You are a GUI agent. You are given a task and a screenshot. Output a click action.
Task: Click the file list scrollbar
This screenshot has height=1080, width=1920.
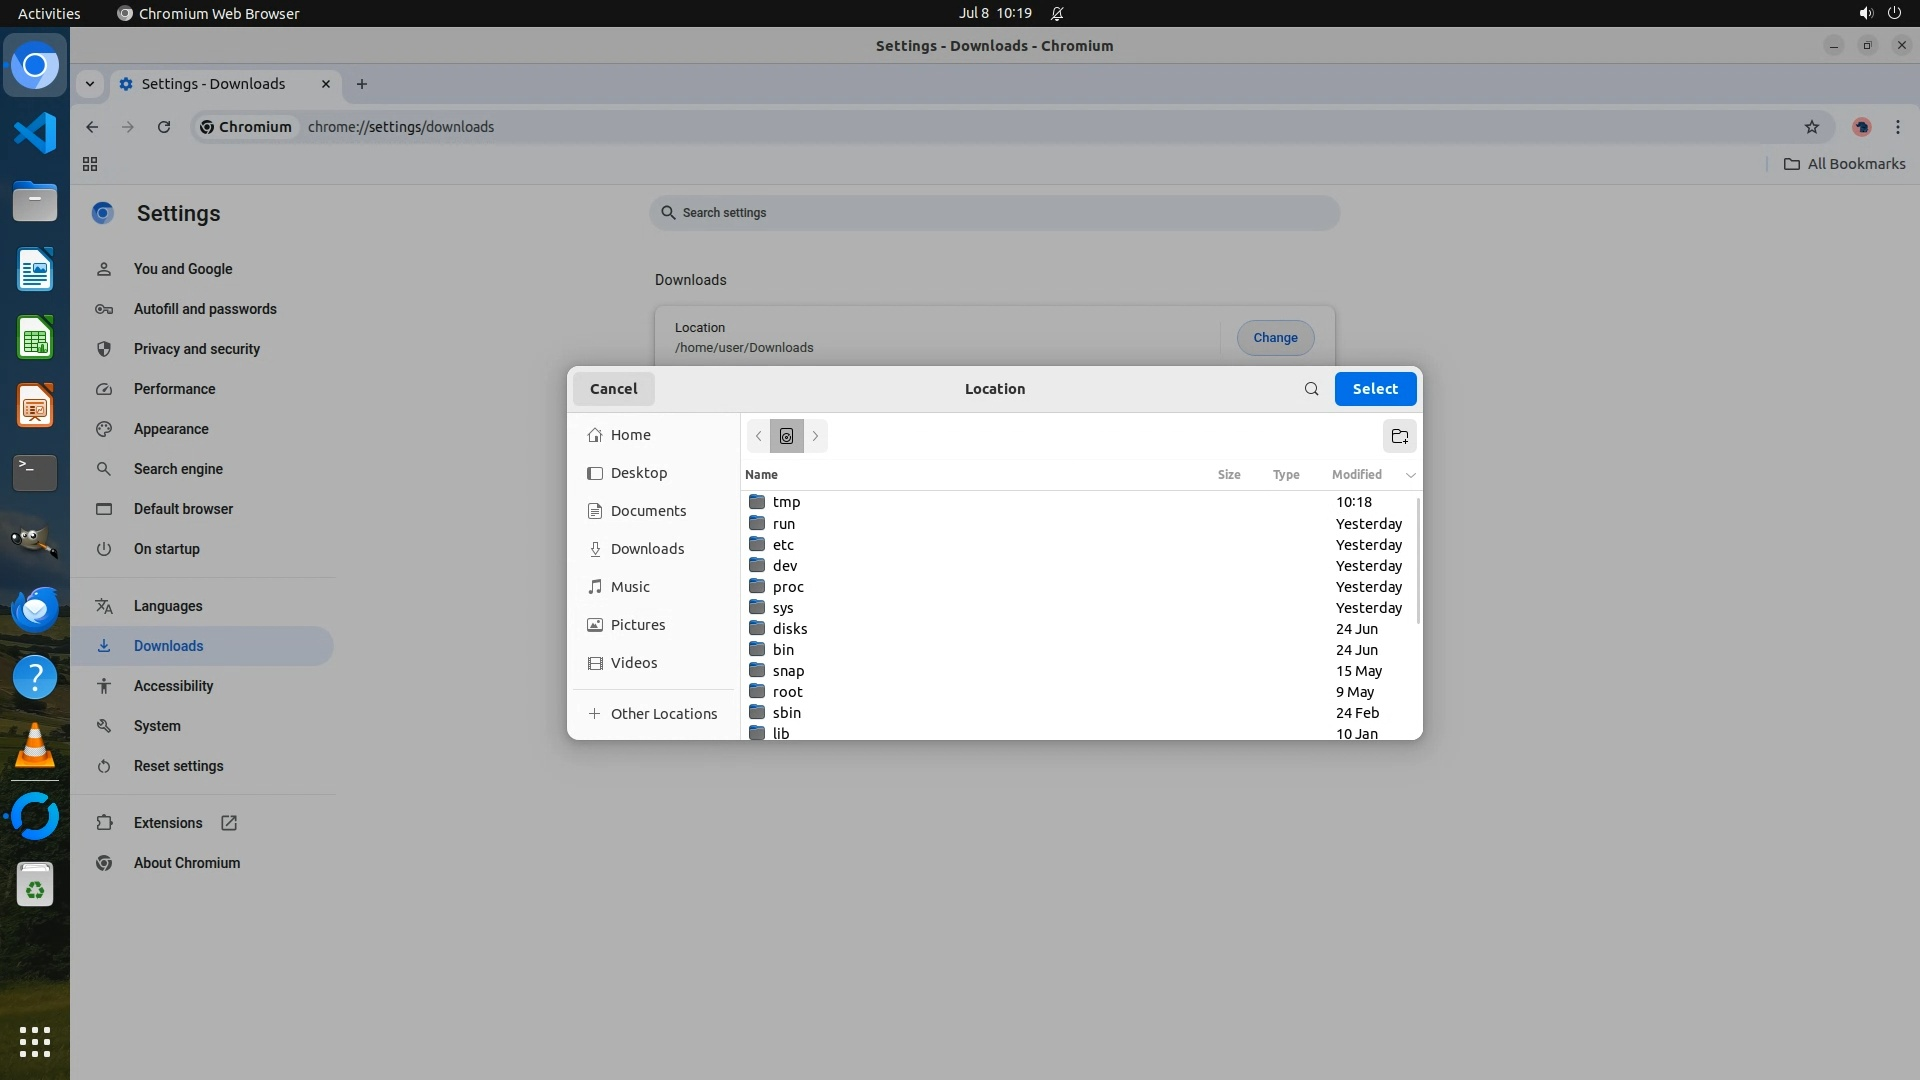(1418, 560)
